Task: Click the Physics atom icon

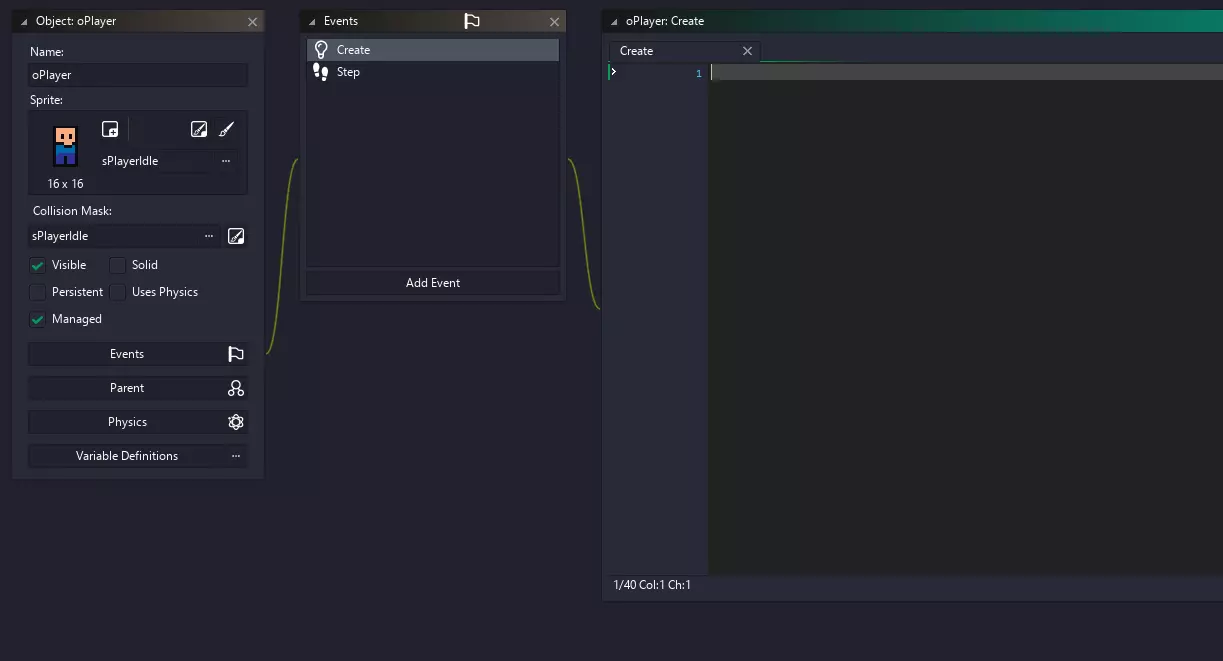Action: [236, 422]
